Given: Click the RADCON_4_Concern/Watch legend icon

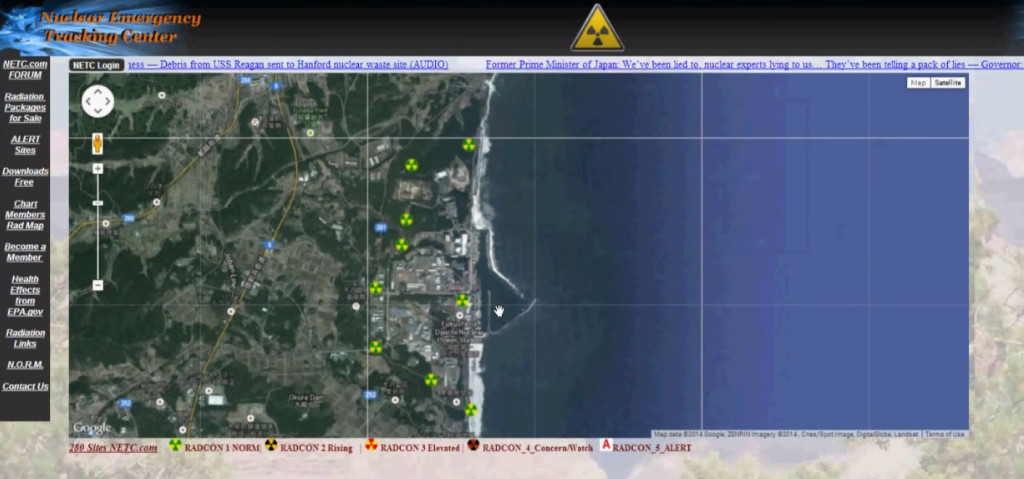Looking at the screenshot, I should point(473,445).
